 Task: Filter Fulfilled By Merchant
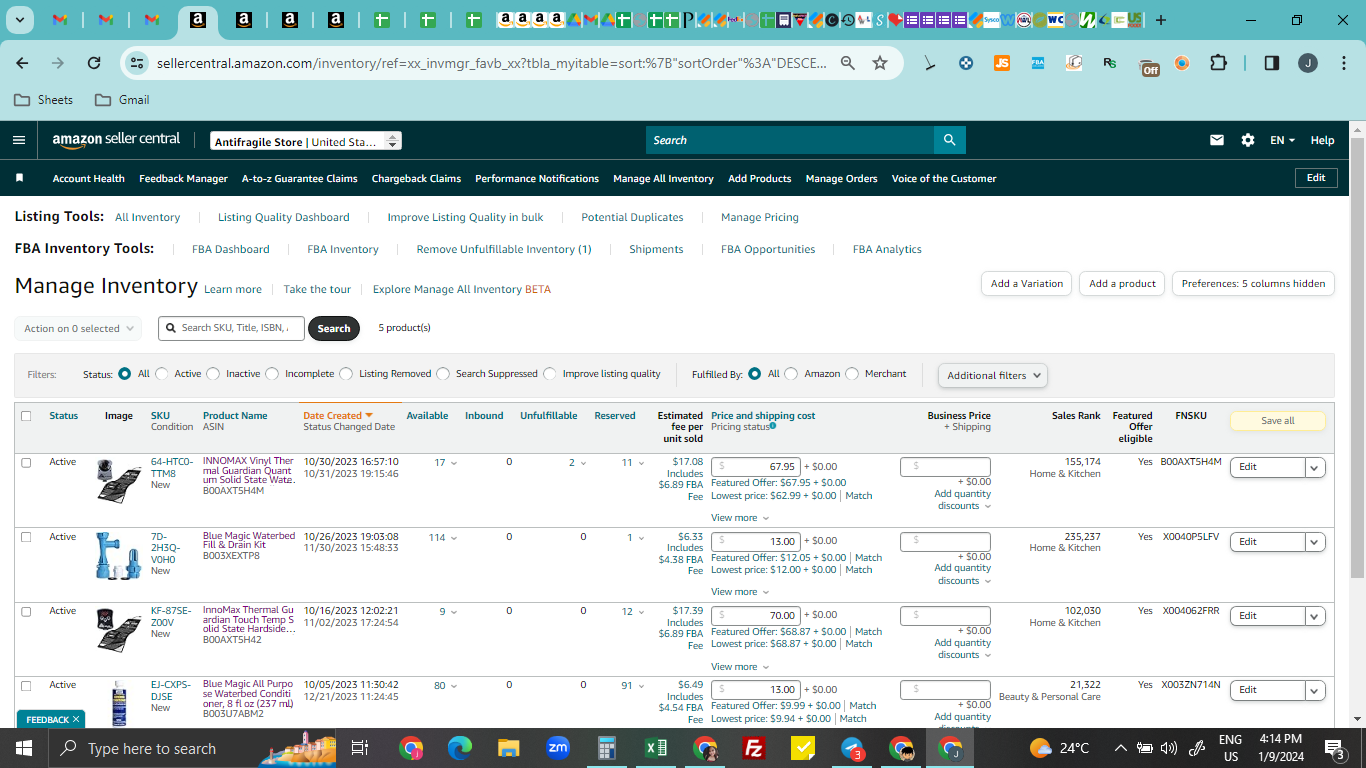852,374
